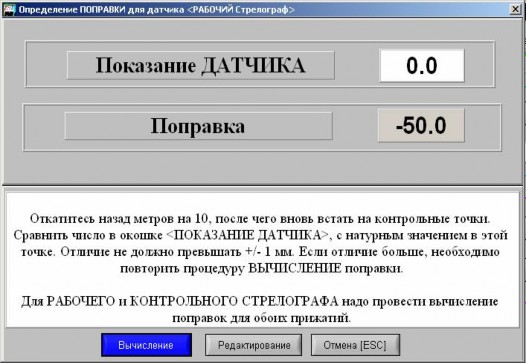The width and height of the screenshot is (526, 363).
Task: Cancel with Отмена [ESC] button
Action: coord(355,345)
